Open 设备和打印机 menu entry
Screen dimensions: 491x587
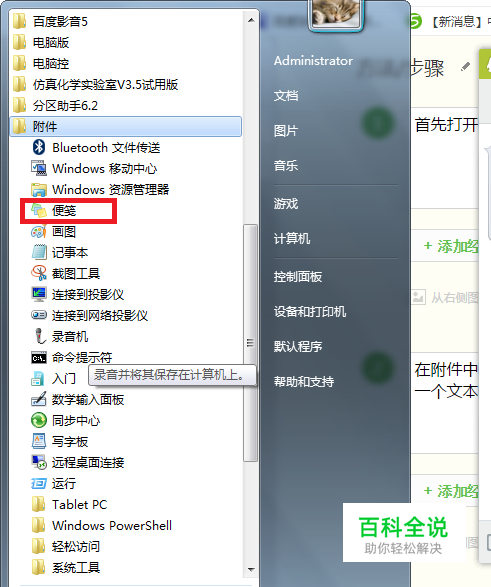click(x=310, y=311)
